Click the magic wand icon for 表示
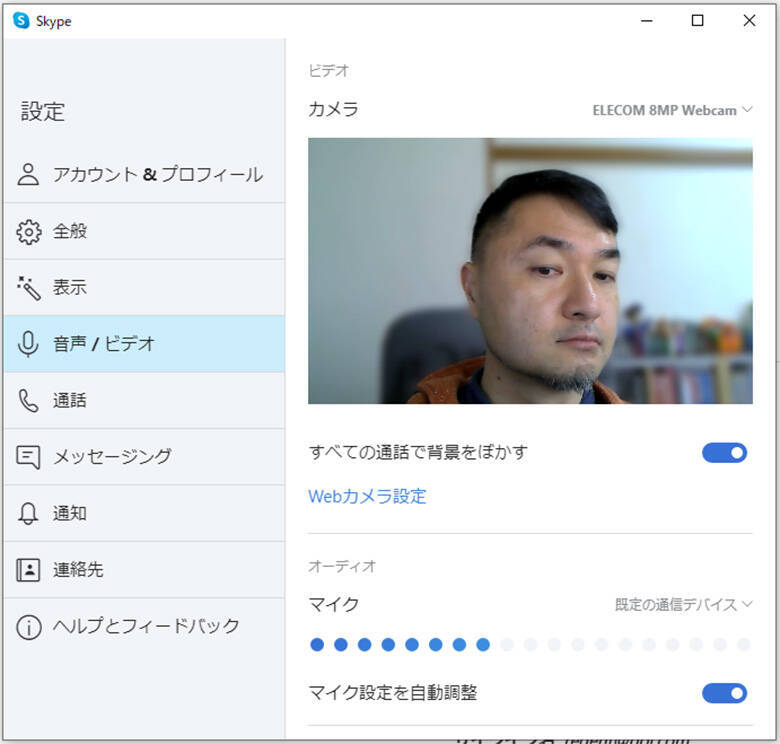Image resolution: width=780 pixels, height=744 pixels. click(x=29, y=288)
